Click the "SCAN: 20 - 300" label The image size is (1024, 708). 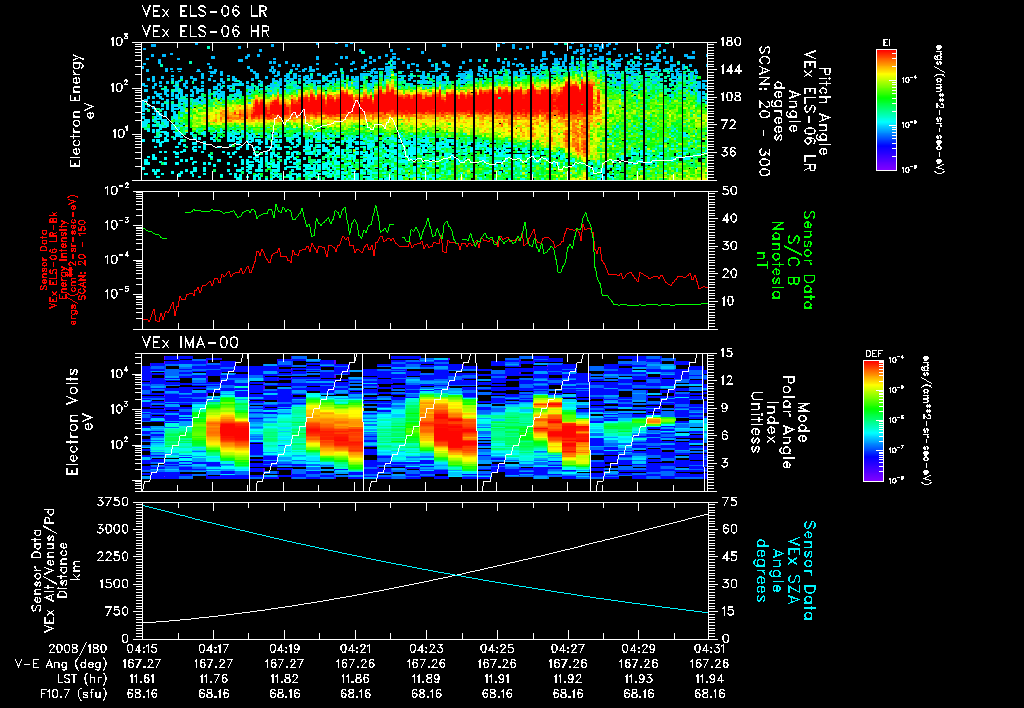pos(764,111)
